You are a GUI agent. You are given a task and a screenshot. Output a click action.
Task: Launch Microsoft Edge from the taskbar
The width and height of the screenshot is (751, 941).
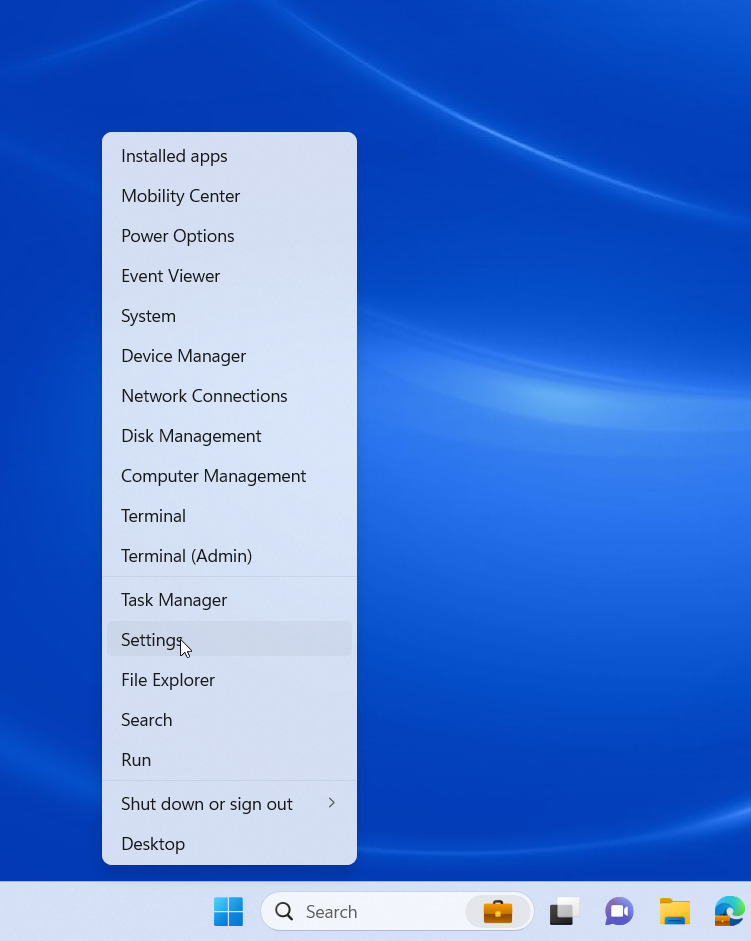pyautogui.click(x=730, y=911)
